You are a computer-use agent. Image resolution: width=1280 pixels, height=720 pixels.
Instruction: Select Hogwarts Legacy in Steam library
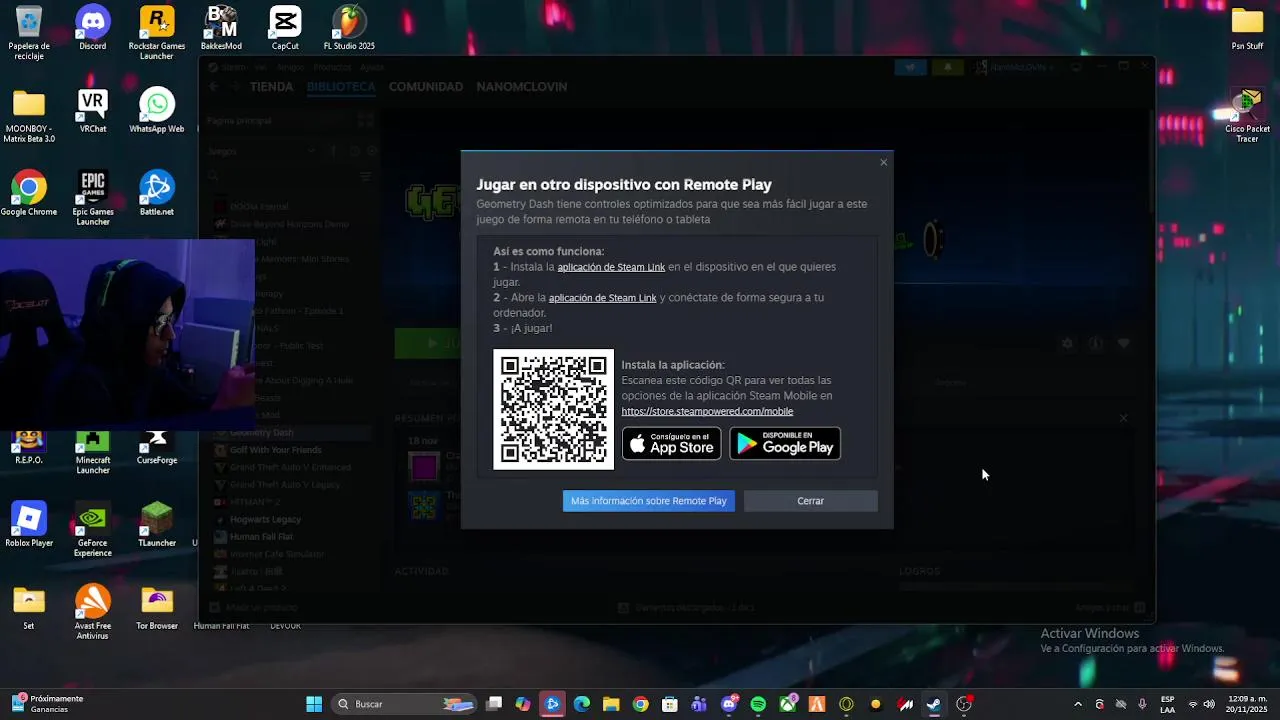[x=265, y=520]
